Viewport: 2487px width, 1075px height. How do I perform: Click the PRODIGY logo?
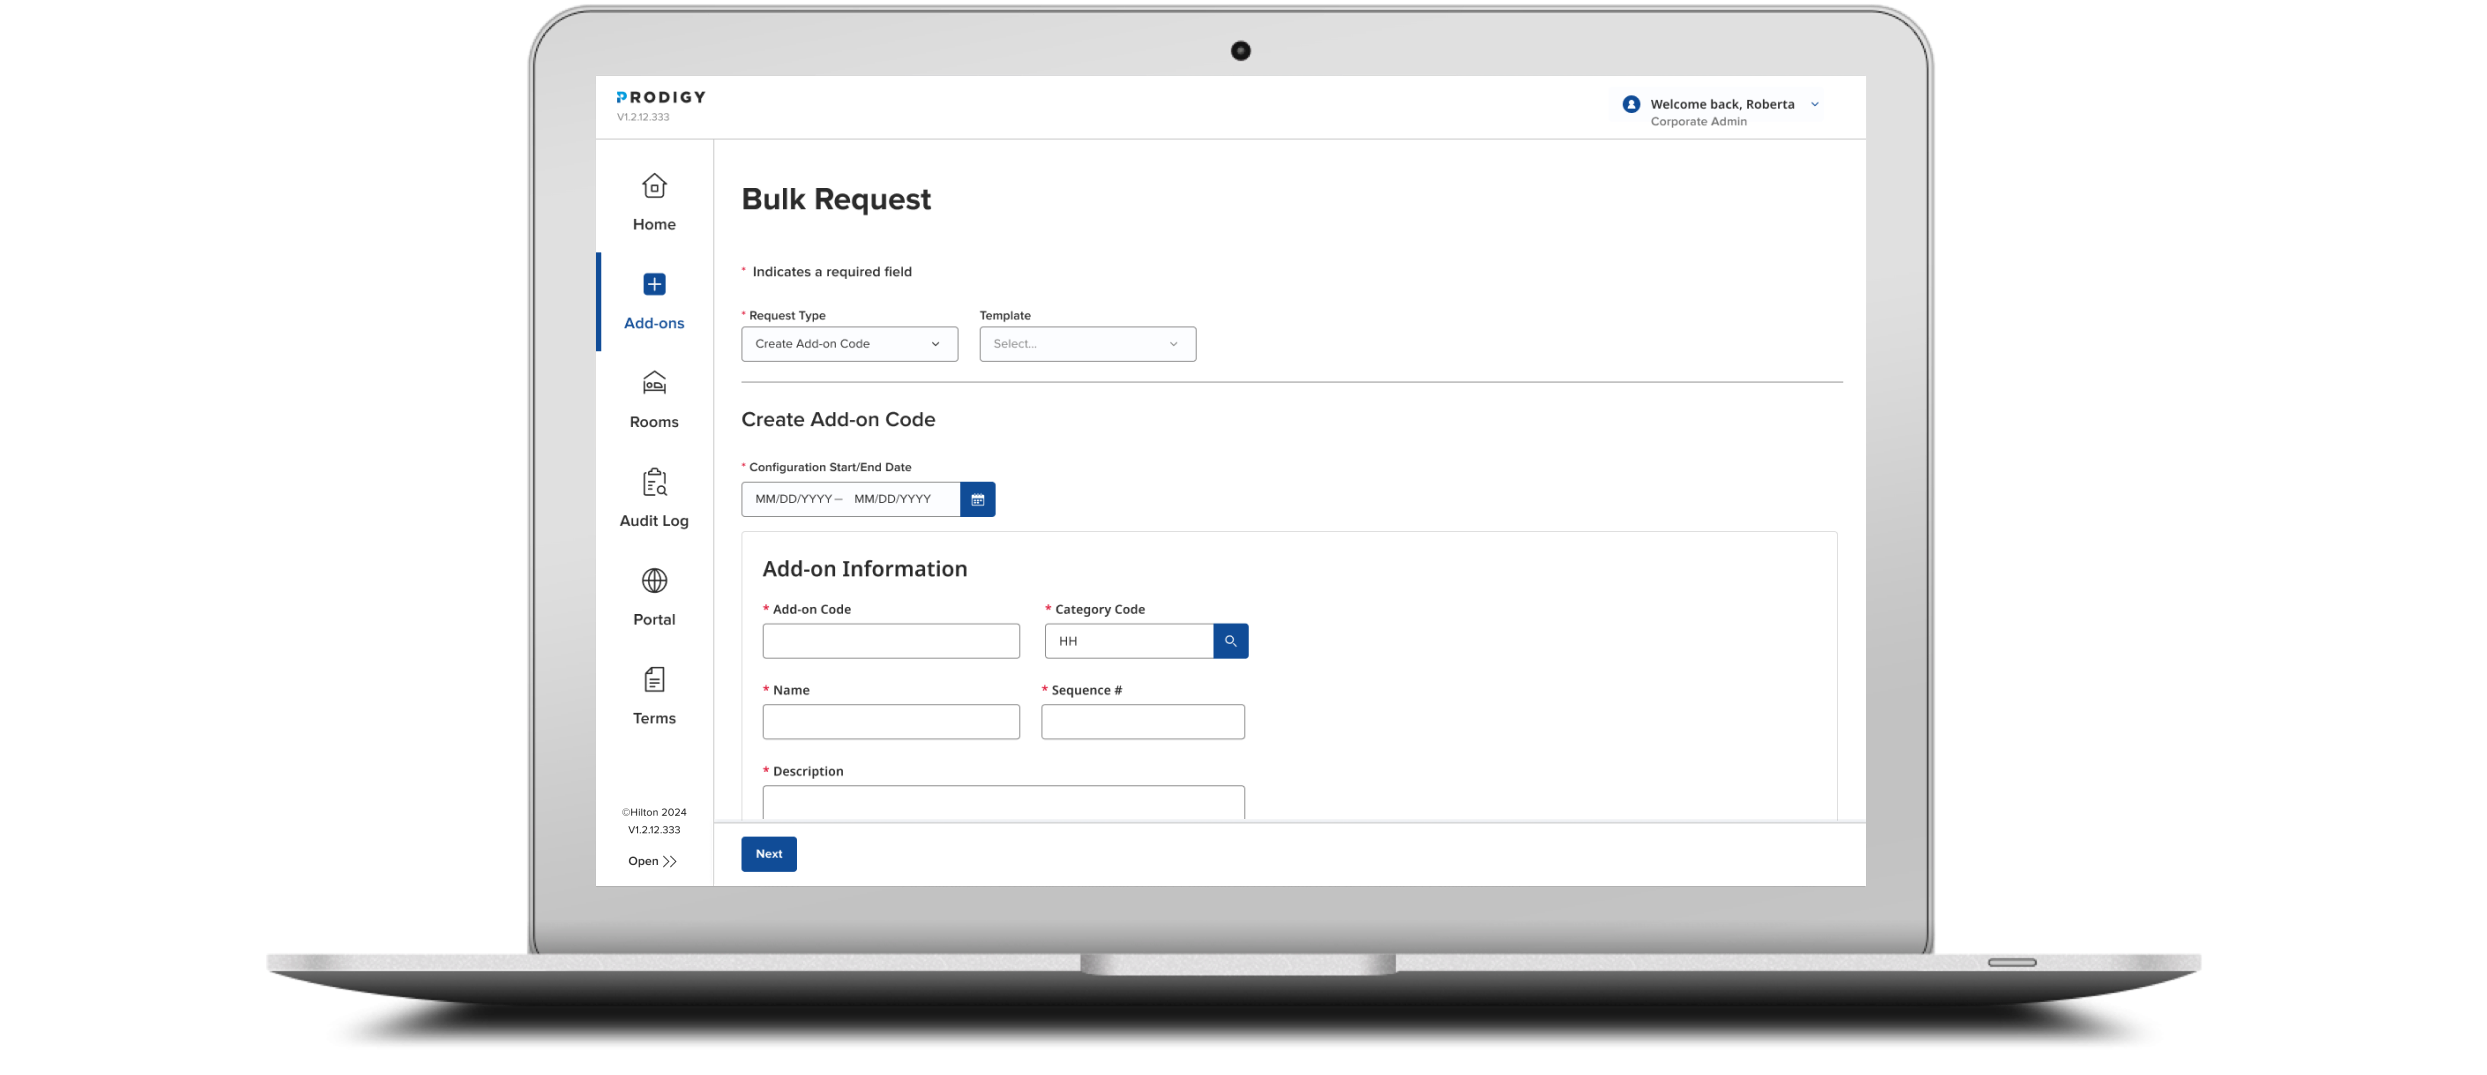660,97
